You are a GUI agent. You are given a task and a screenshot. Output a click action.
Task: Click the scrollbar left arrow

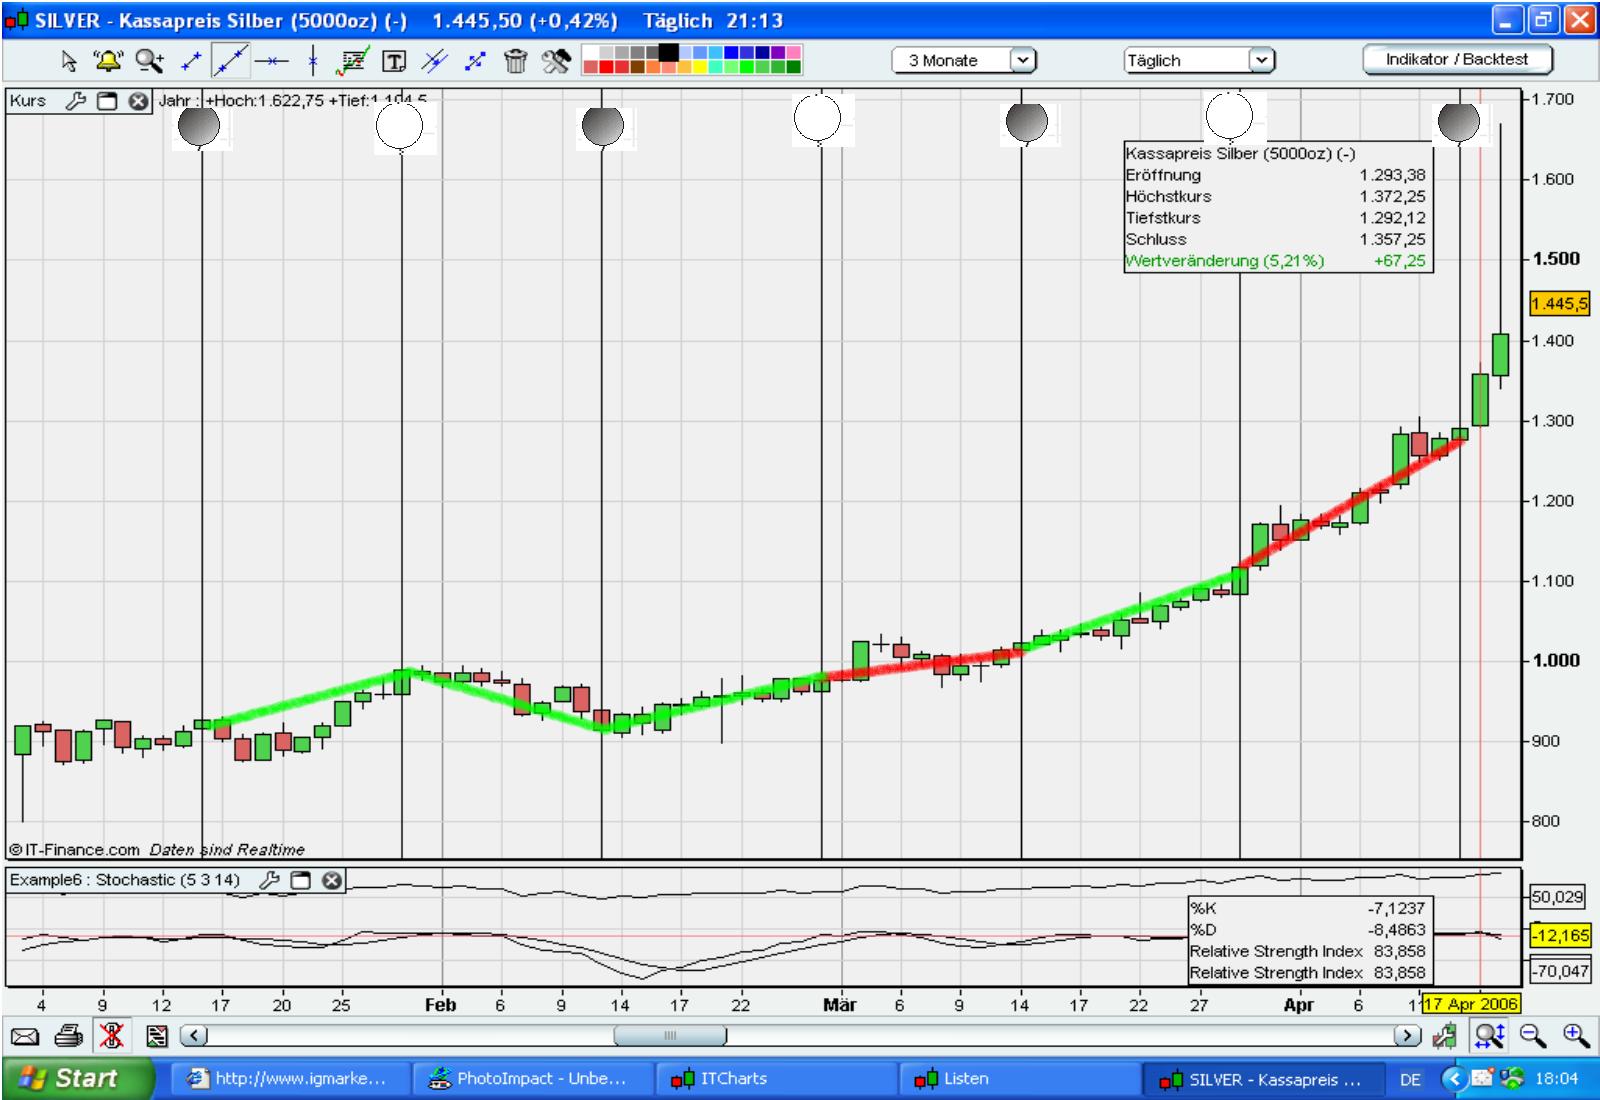(x=193, y=1036)
